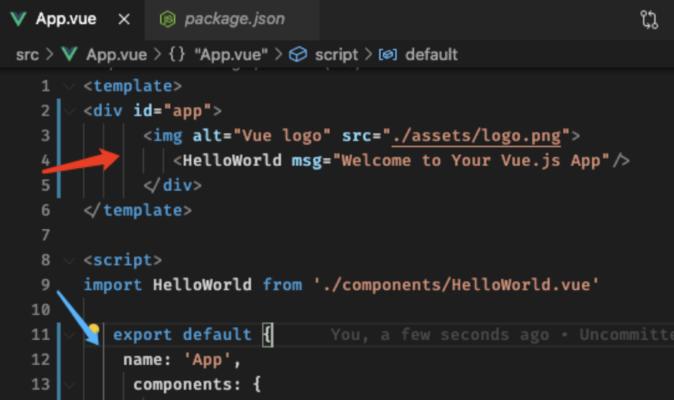Click line number 12 in the gutter
Screen dimensions: 674x400
(x=40, y=360)
